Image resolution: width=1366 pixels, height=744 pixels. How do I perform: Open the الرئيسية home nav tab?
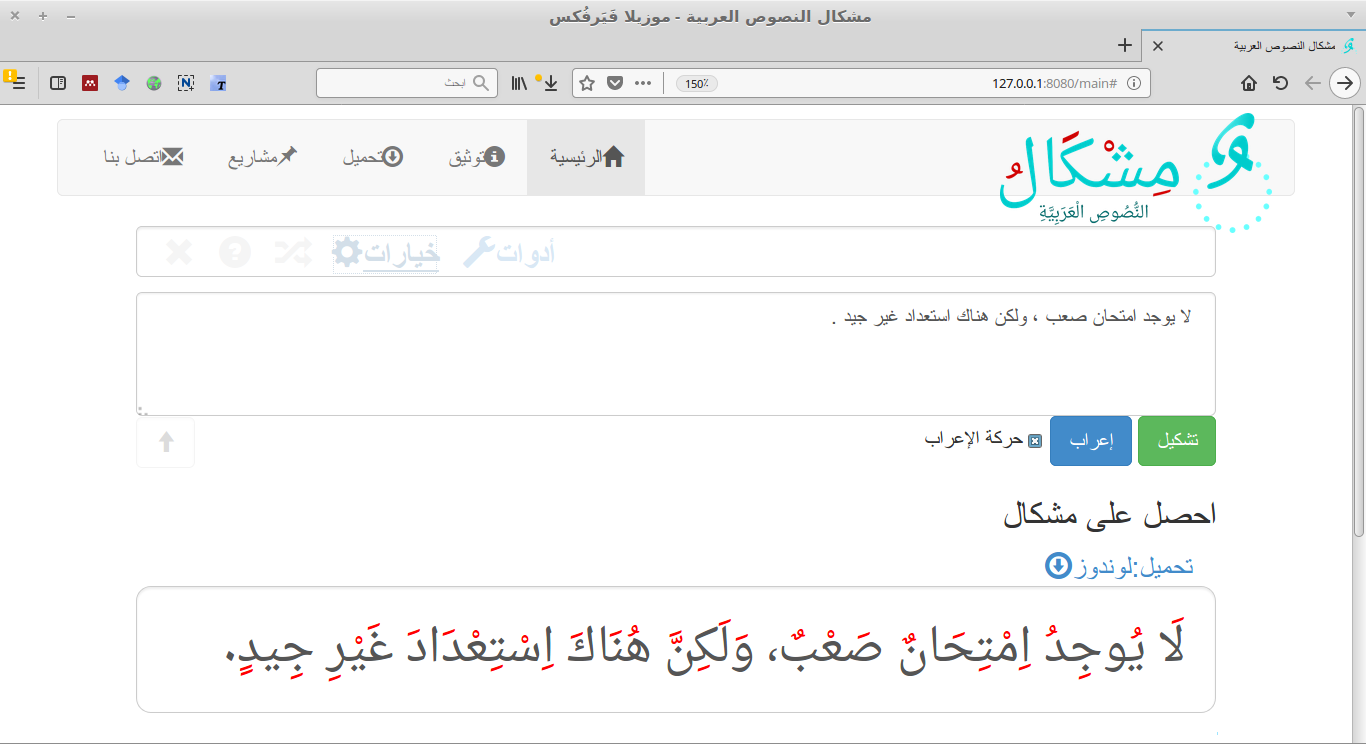tap(586, 158)
